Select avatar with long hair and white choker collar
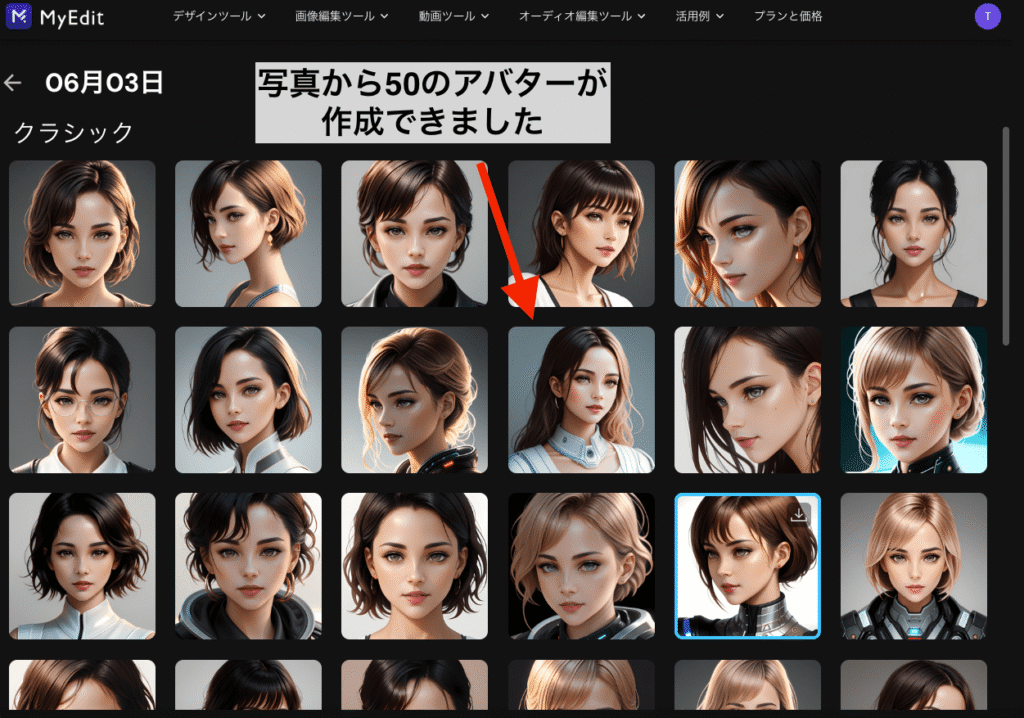 click(x=581, y=400)
